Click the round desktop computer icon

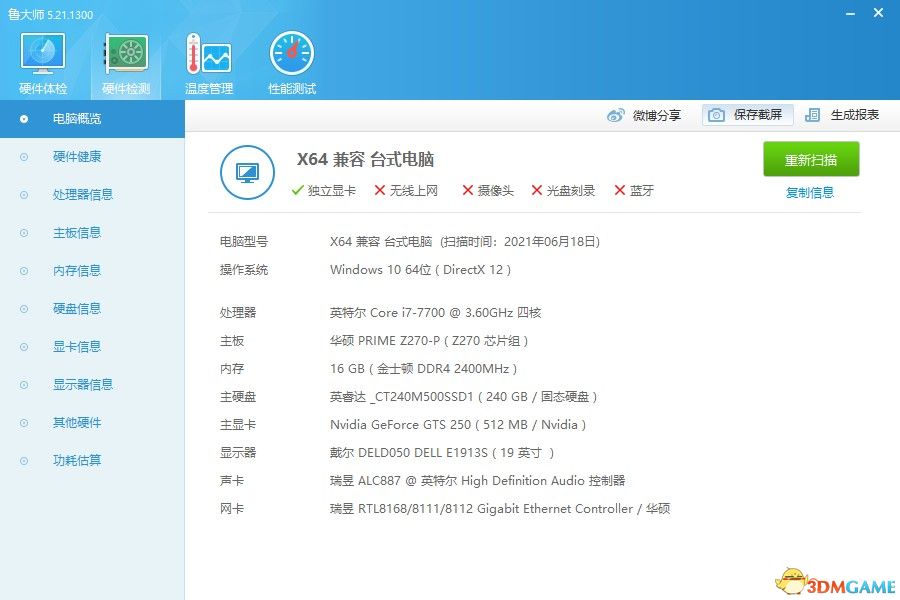[x=247, y=172]
